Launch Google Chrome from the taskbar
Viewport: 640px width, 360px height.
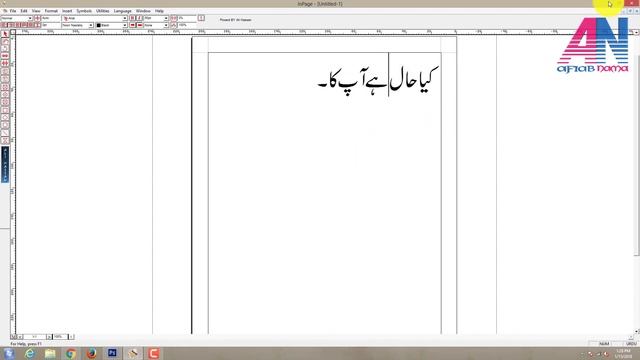click(71, 353)
